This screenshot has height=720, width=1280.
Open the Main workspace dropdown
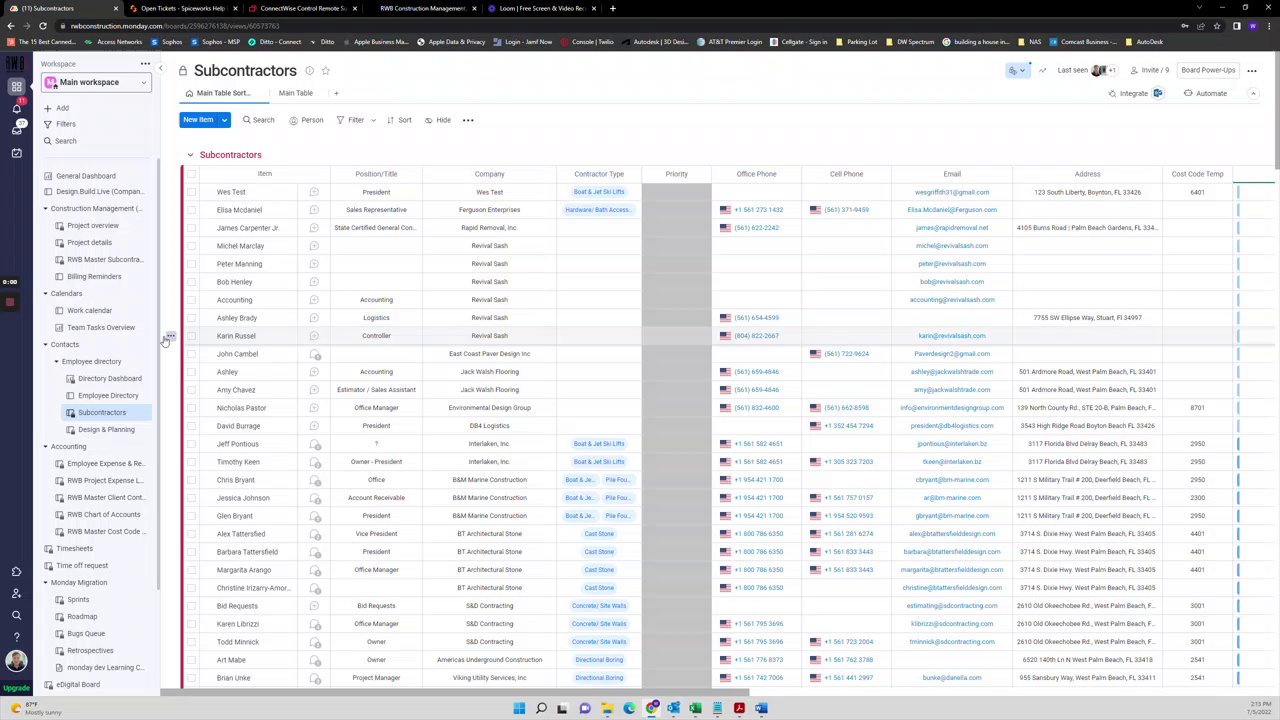click(97, 82)
